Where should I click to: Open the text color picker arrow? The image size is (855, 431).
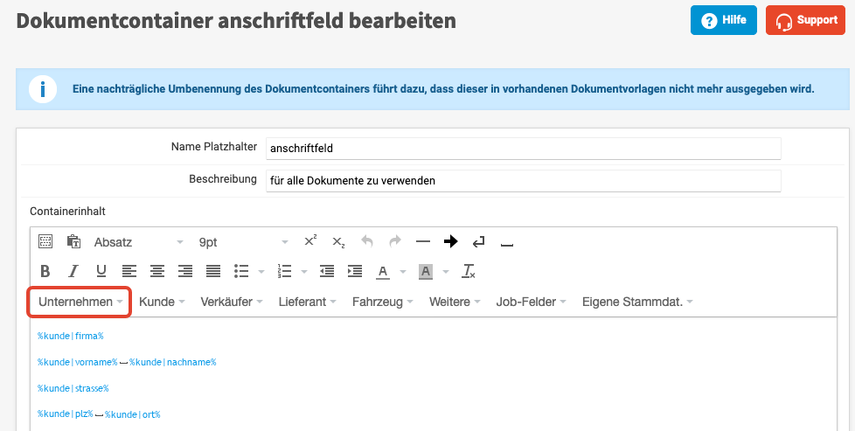pyautogui.click(x=402, y=271)
